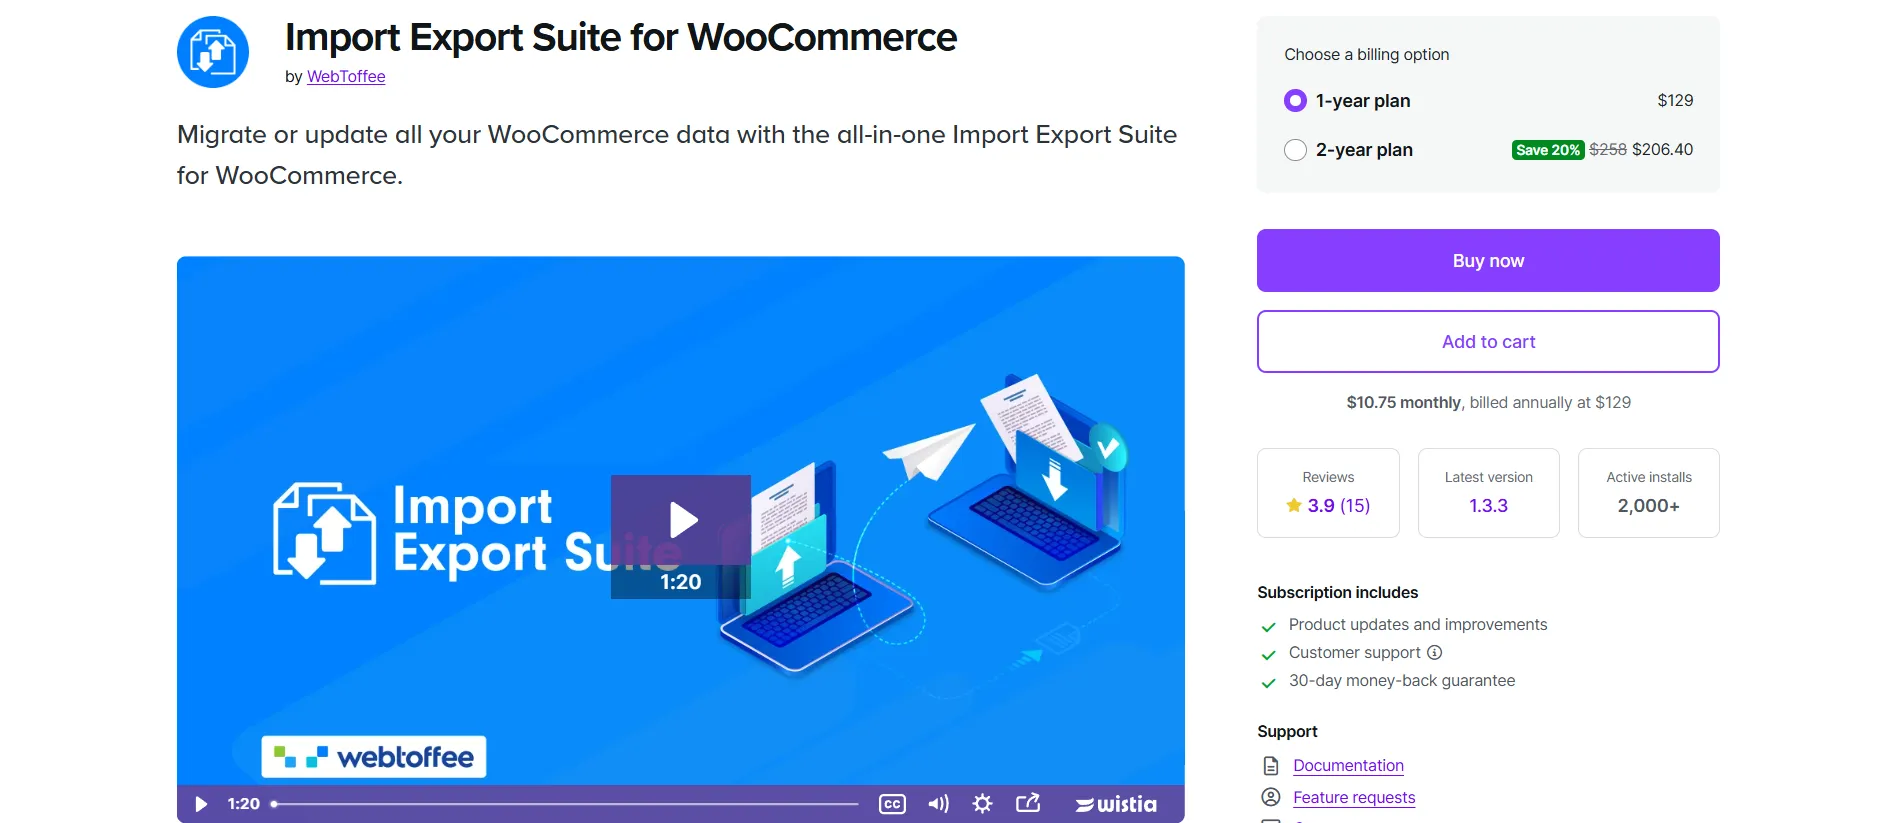
Task: Click the Add to cart button
Action: pos(1488,341)
